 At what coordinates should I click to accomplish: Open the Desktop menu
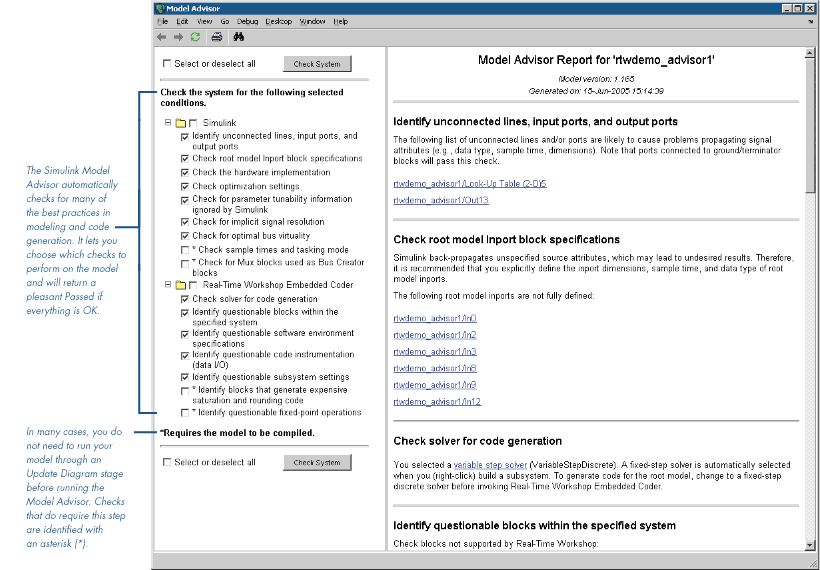coord(279,21)
